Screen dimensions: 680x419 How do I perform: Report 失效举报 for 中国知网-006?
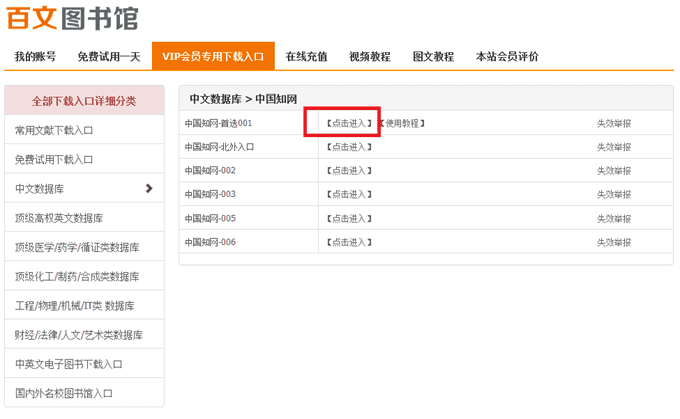614,242
